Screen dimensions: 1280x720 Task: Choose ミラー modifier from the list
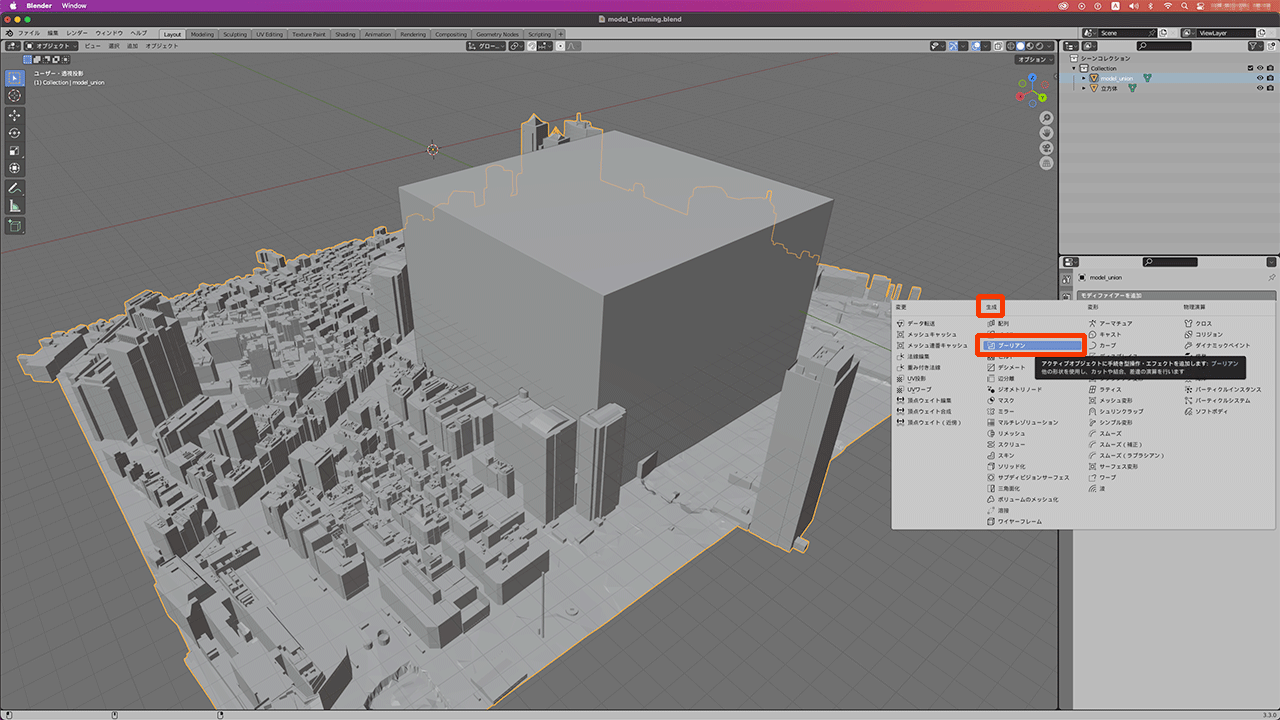click(x=1006, y=411)
